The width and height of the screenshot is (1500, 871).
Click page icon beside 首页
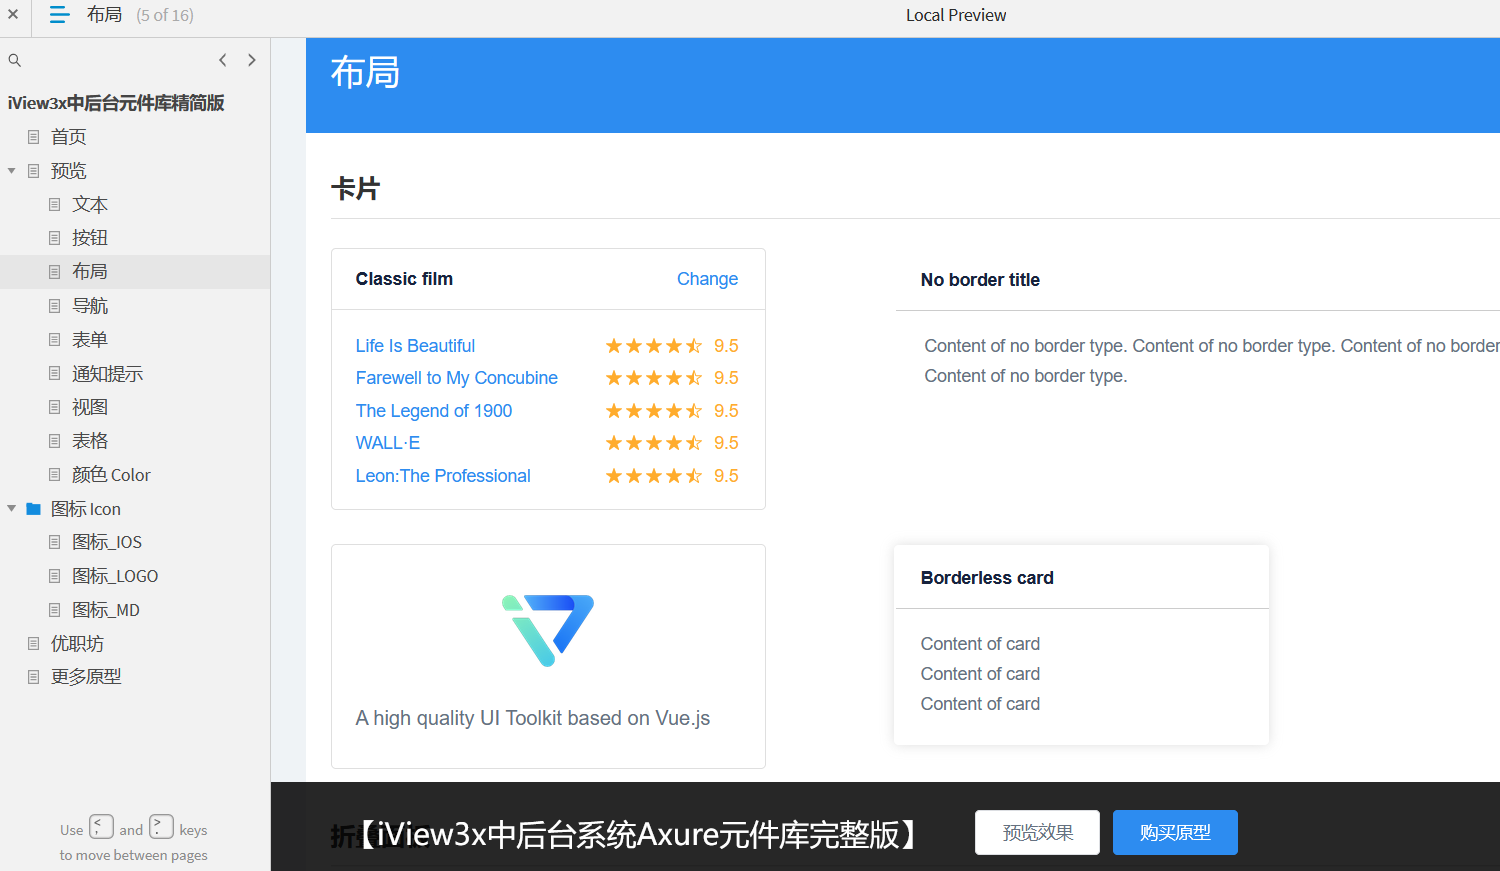tap(33, 137)
